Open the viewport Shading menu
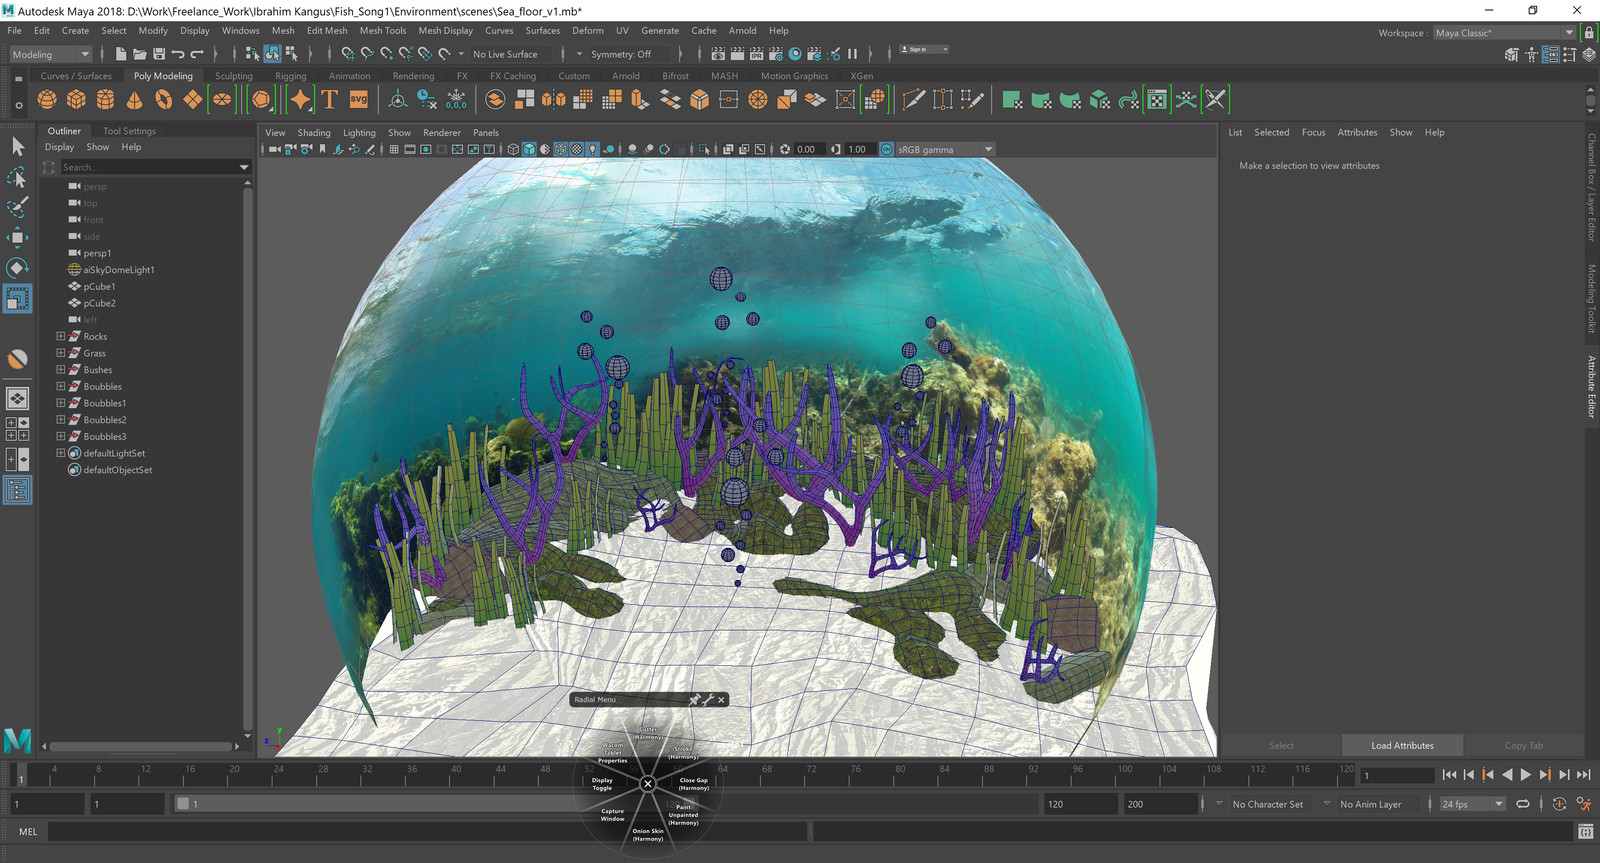 [x=314, y=132]
